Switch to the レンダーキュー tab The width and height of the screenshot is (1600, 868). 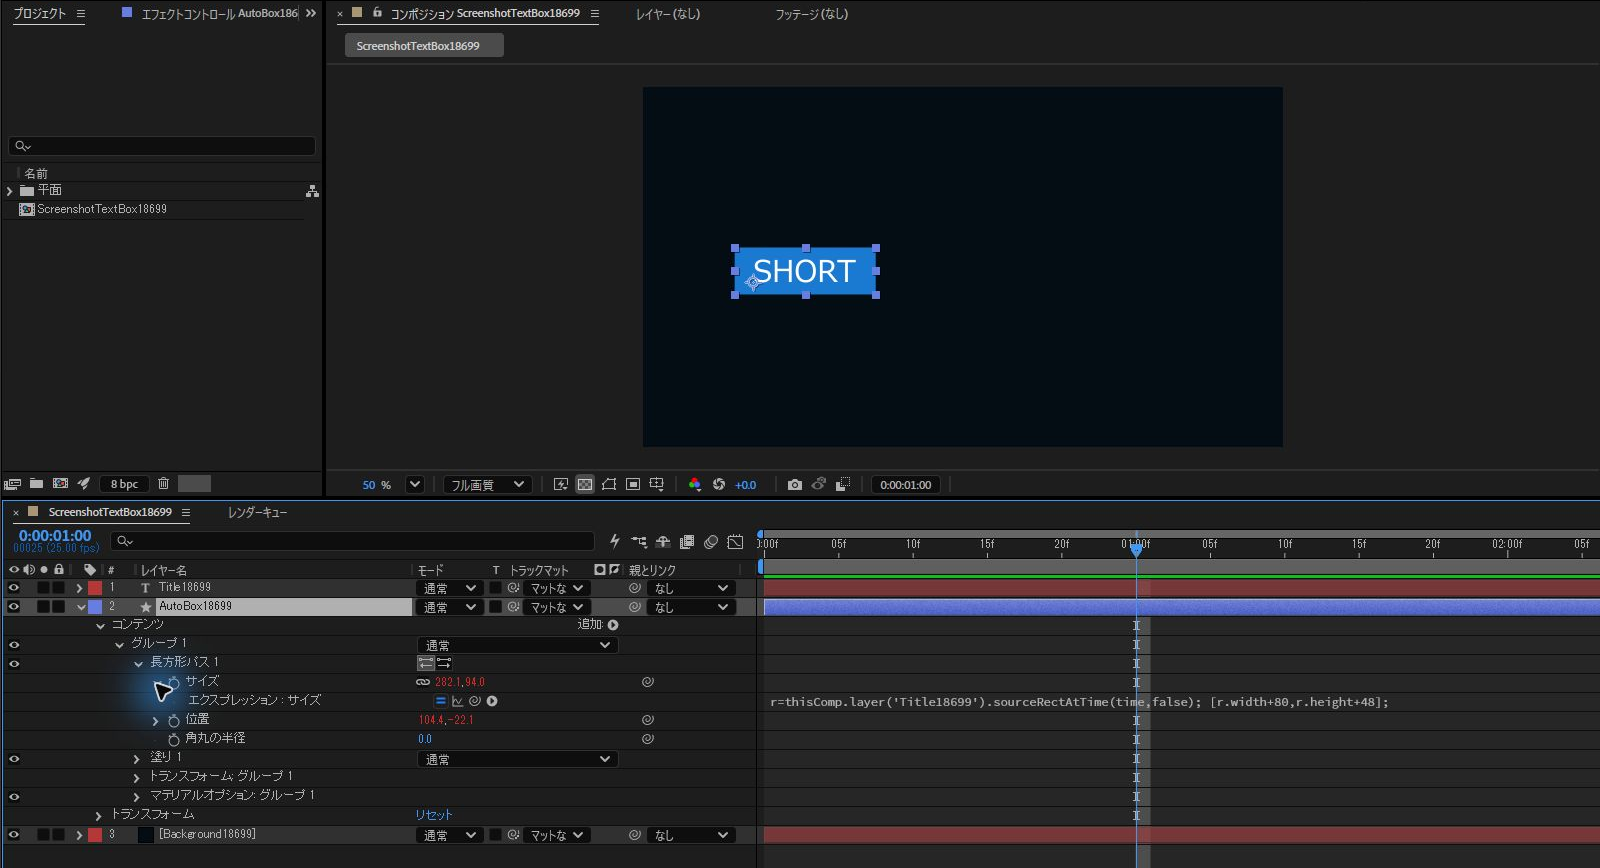(x=257, y=512)
